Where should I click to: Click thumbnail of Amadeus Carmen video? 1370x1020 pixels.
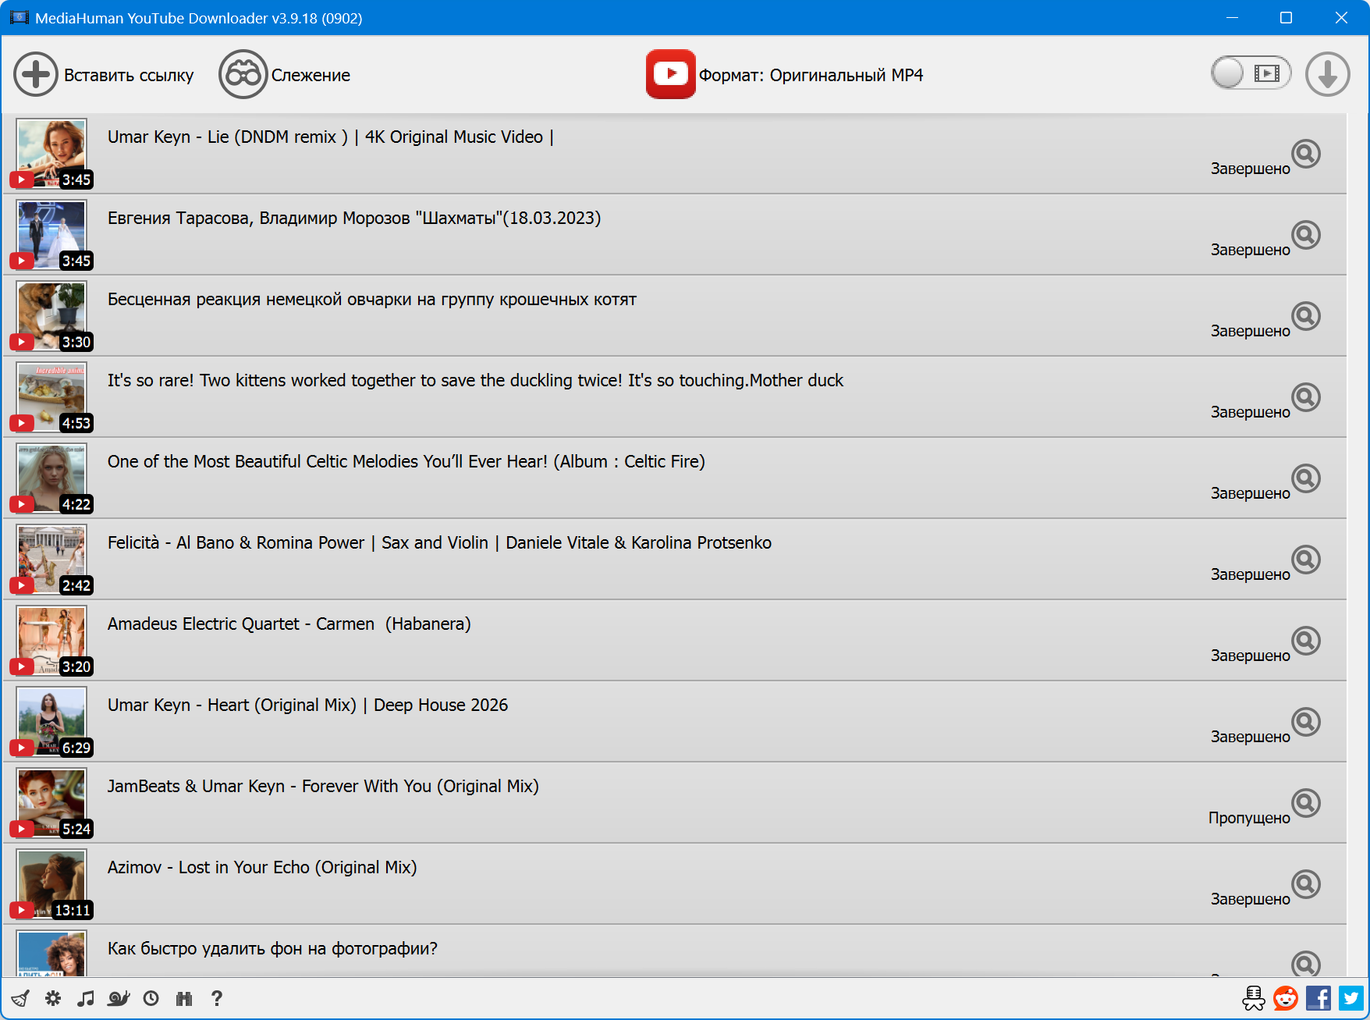52,639
